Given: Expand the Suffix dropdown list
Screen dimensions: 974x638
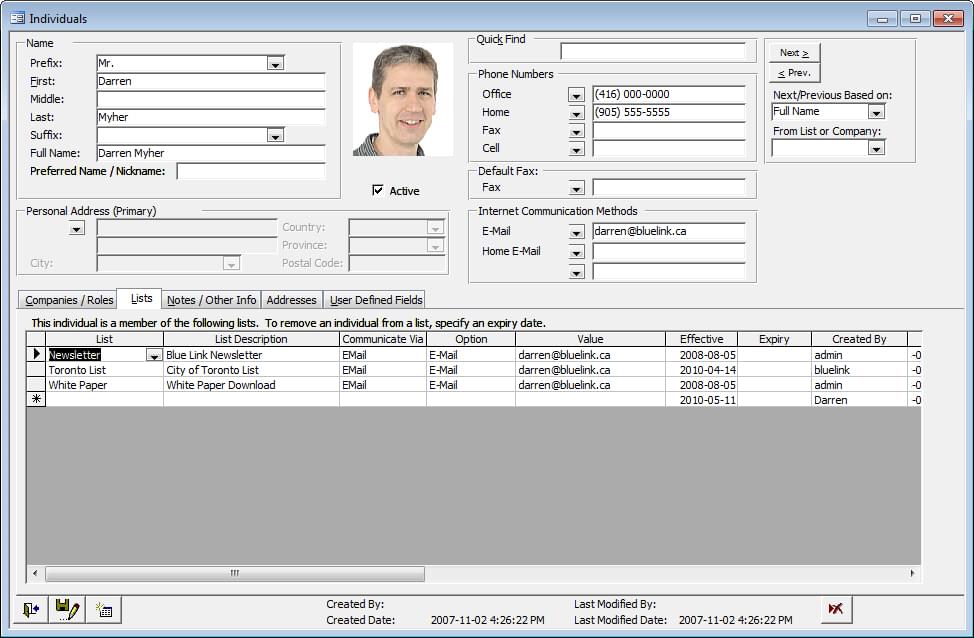Looking at the screenshot, I should [275, 136].
